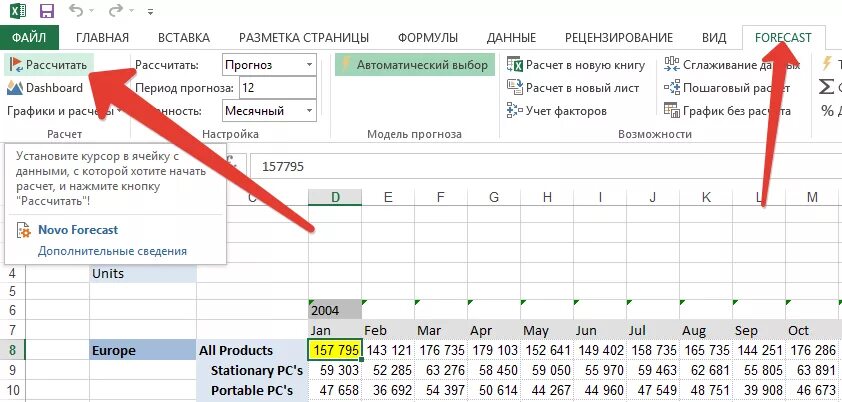Select the Stationary PC's cell
Viewport: 842px width, 402px height.
point(252,370)
